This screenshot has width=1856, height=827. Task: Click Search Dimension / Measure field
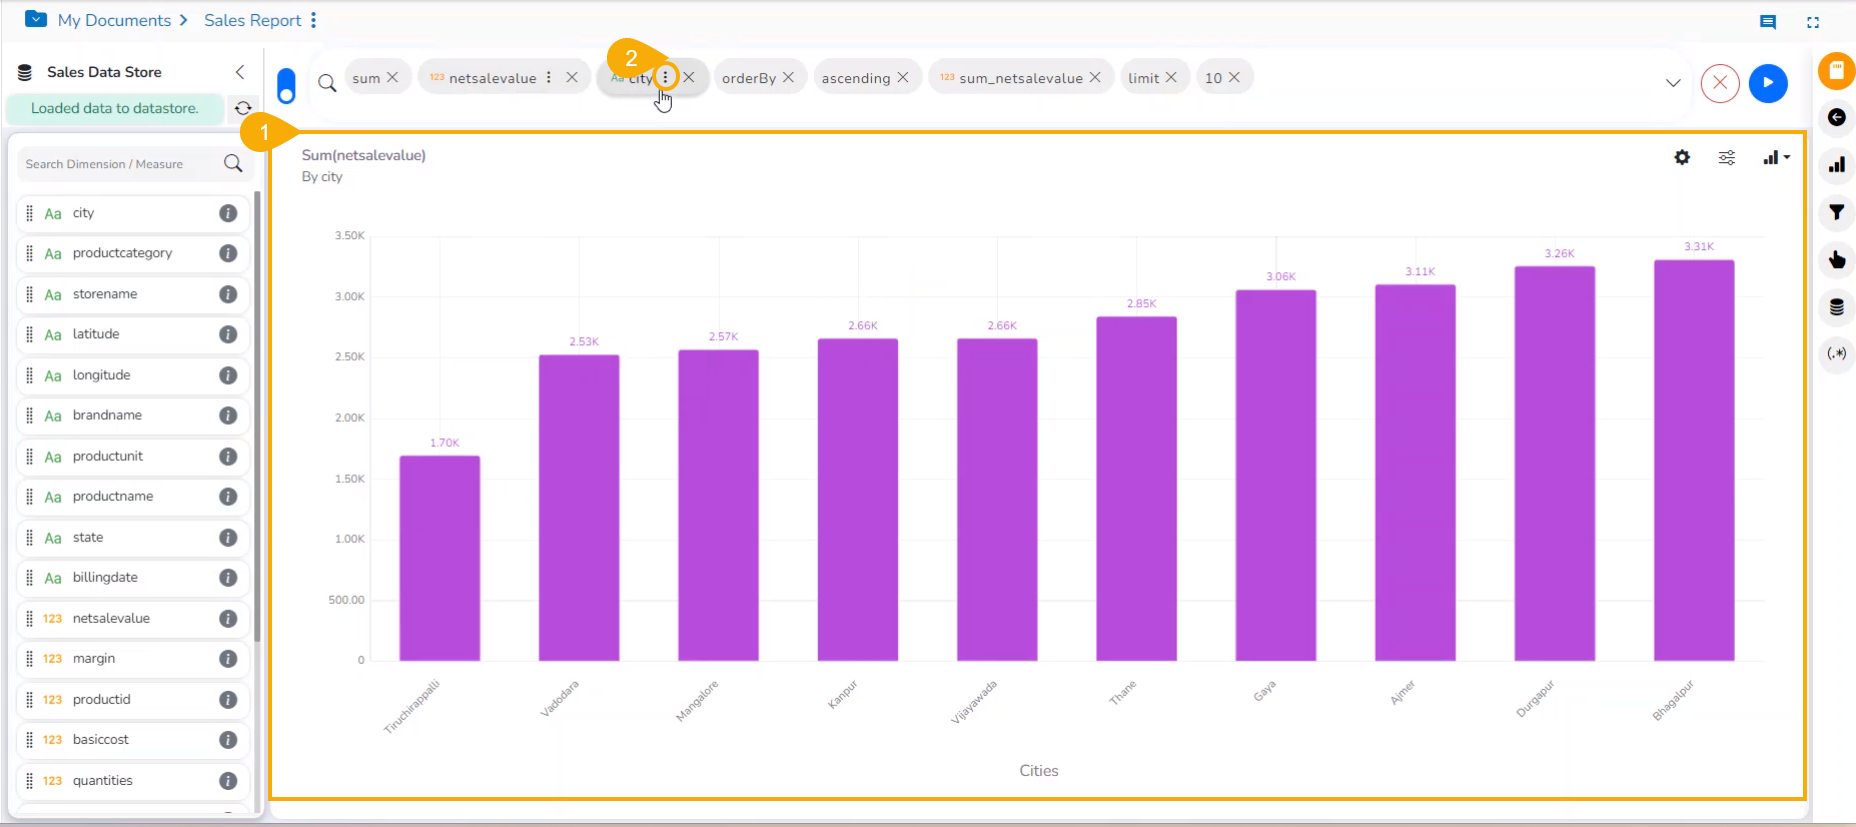(x=120, y=164)
